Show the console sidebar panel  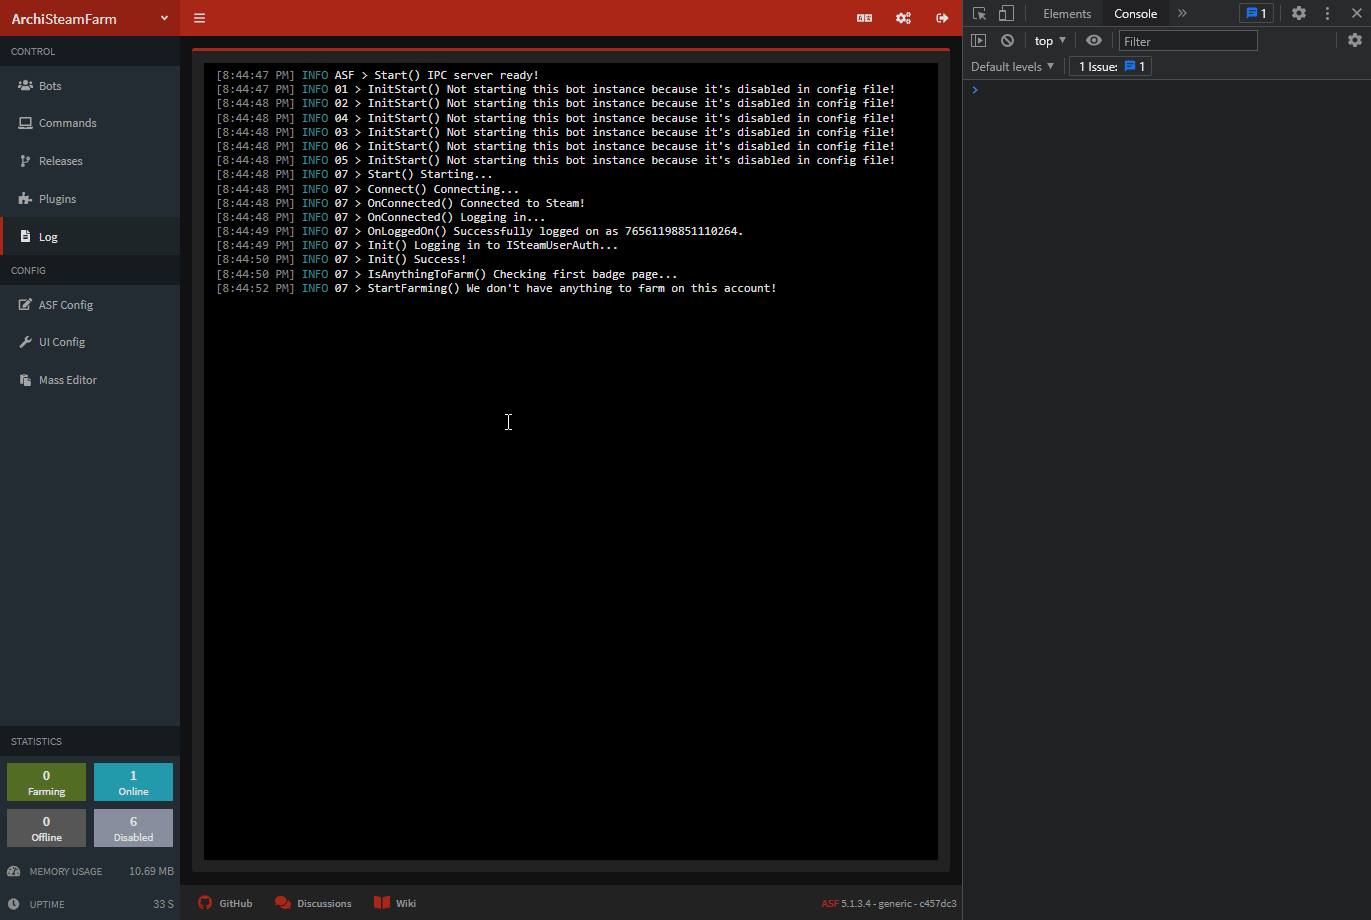click(x=979, y=40)
